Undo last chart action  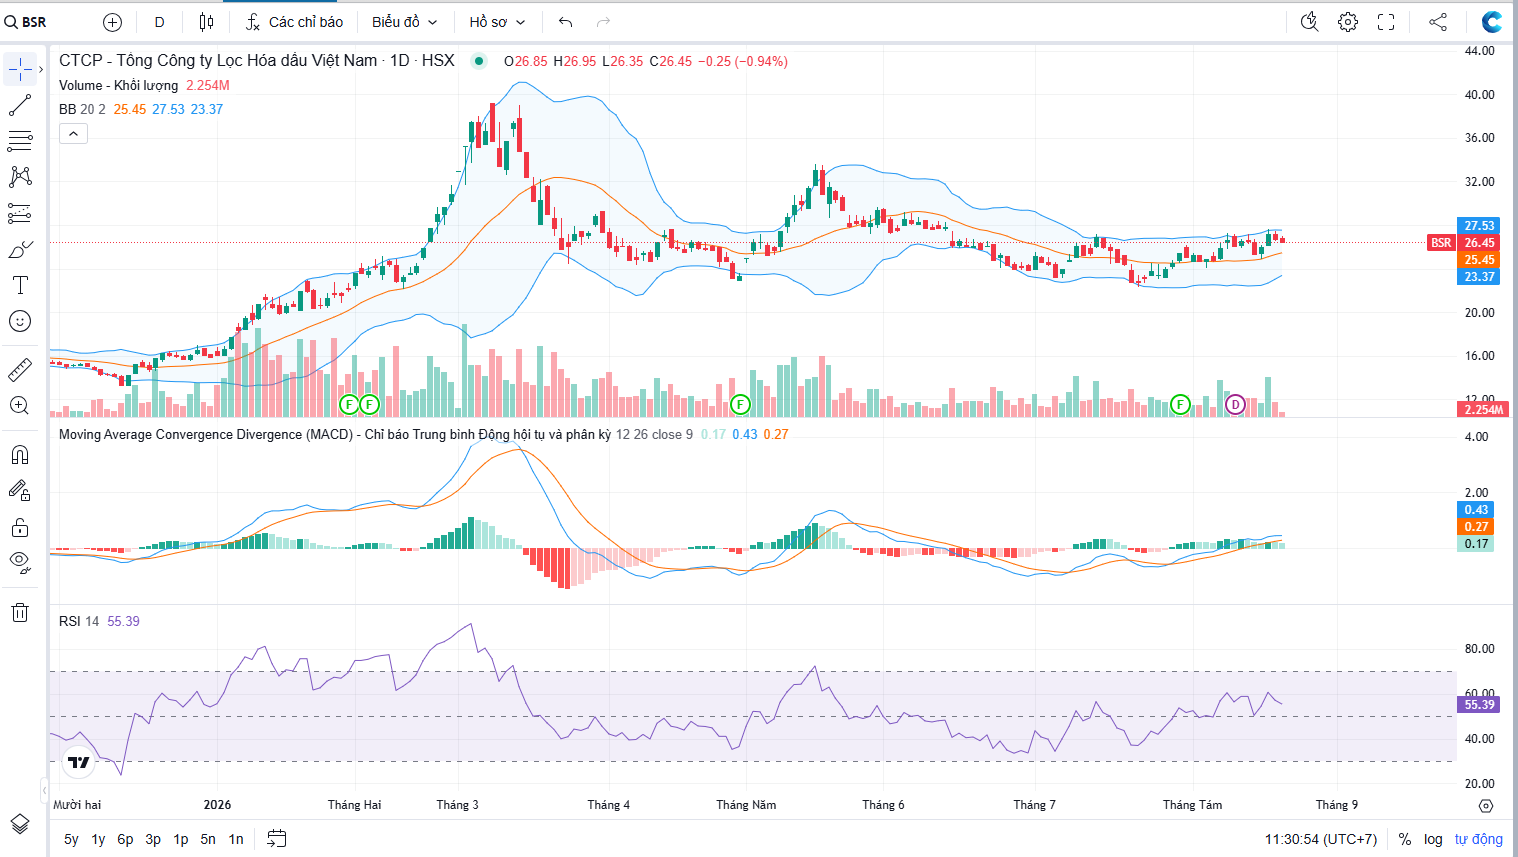[x=566, y=22]
